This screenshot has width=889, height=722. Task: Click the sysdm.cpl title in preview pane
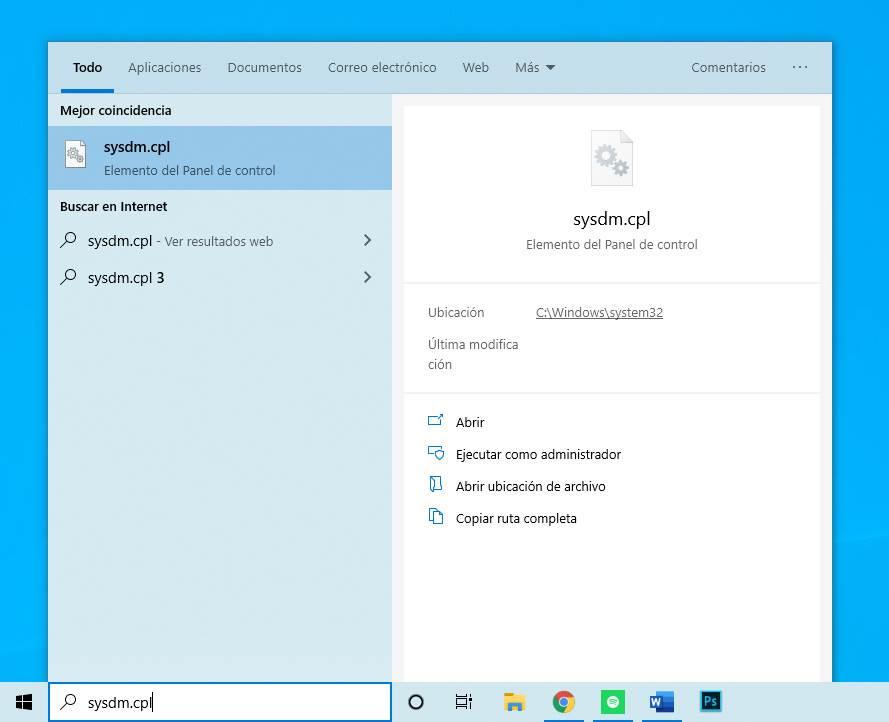pos(611,219)
